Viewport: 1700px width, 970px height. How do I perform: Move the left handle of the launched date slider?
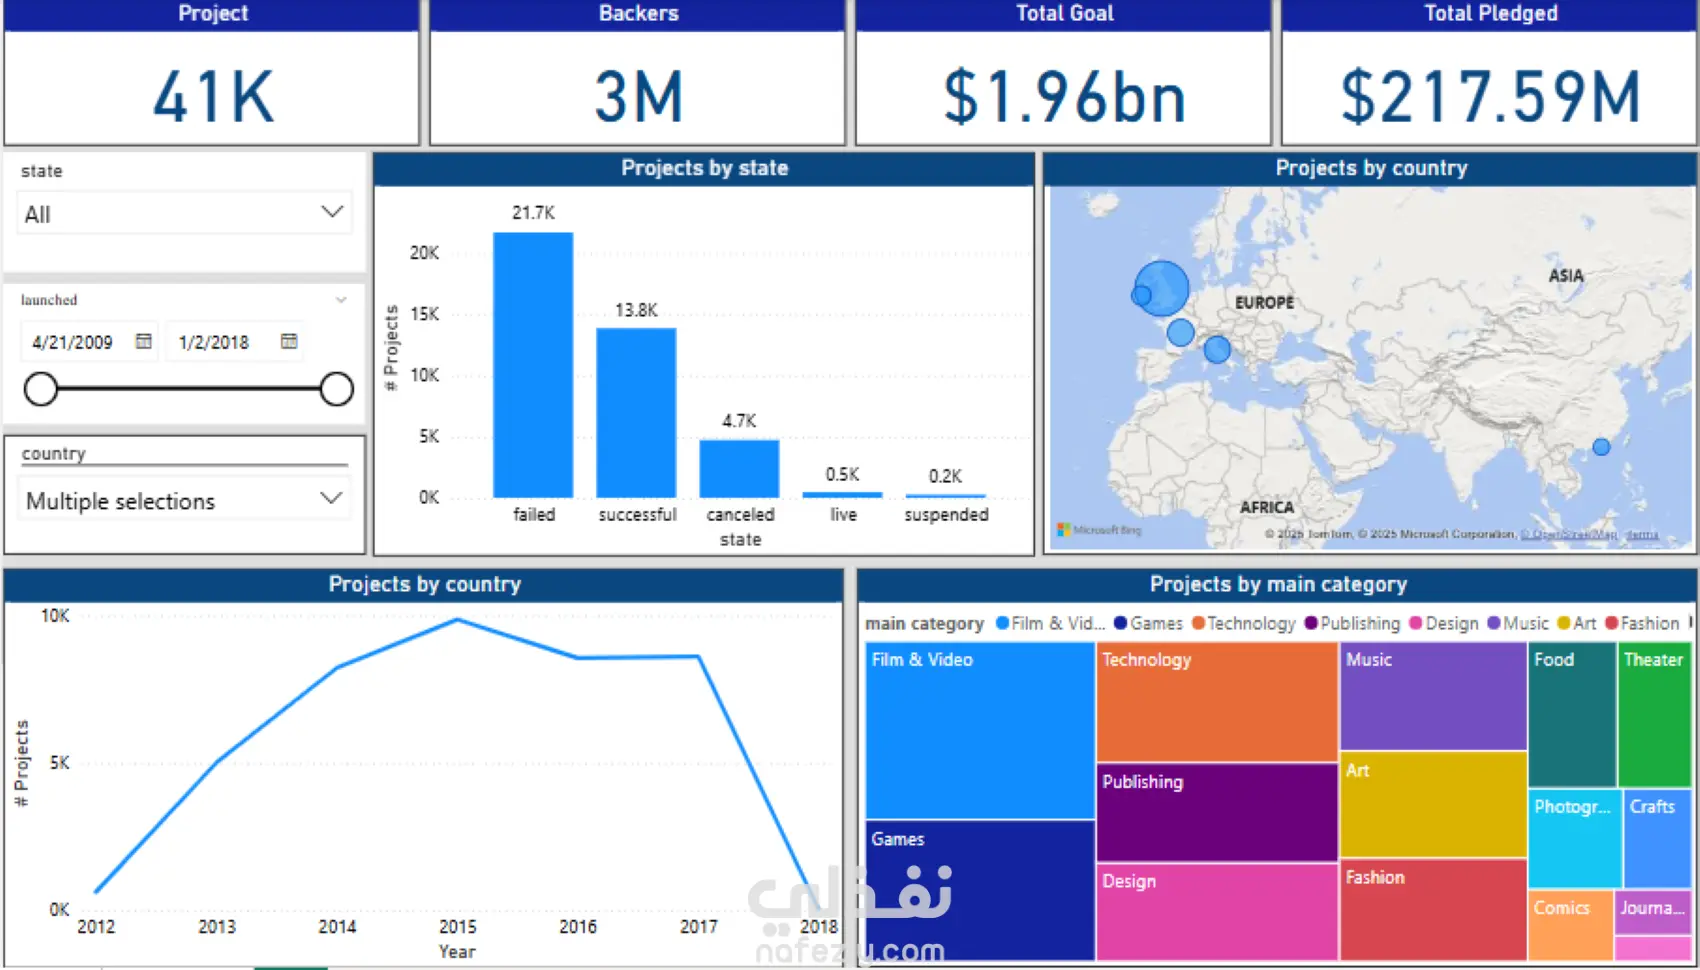[x=41, y=389]
